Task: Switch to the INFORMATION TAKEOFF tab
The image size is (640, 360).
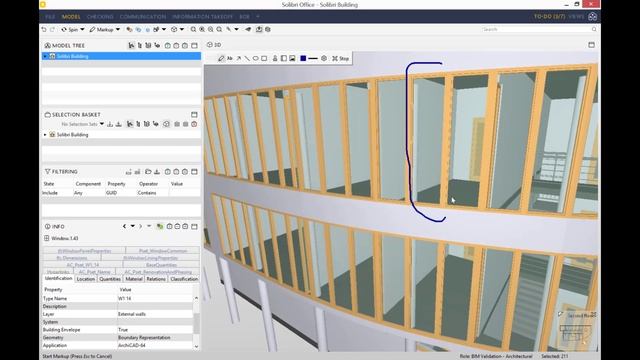Action: click(x=202, y=17)
